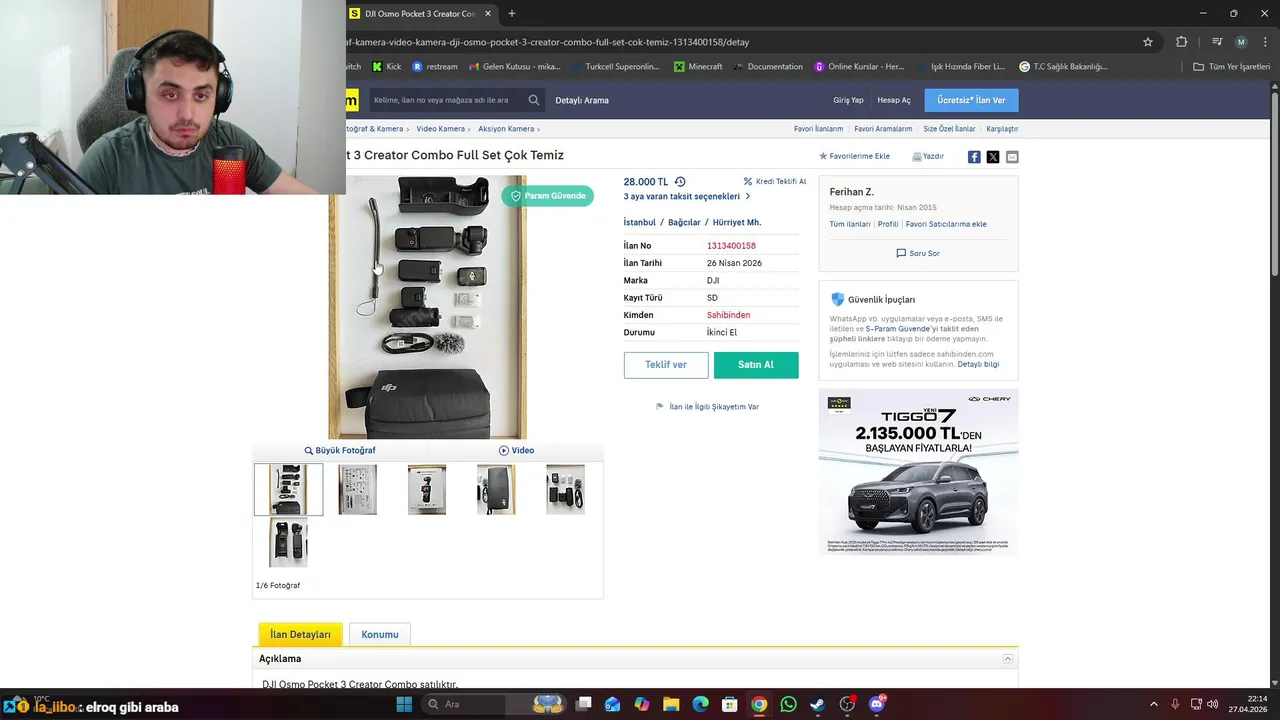Share listing on X icon

pyautogui.click(x=993, y=157)
